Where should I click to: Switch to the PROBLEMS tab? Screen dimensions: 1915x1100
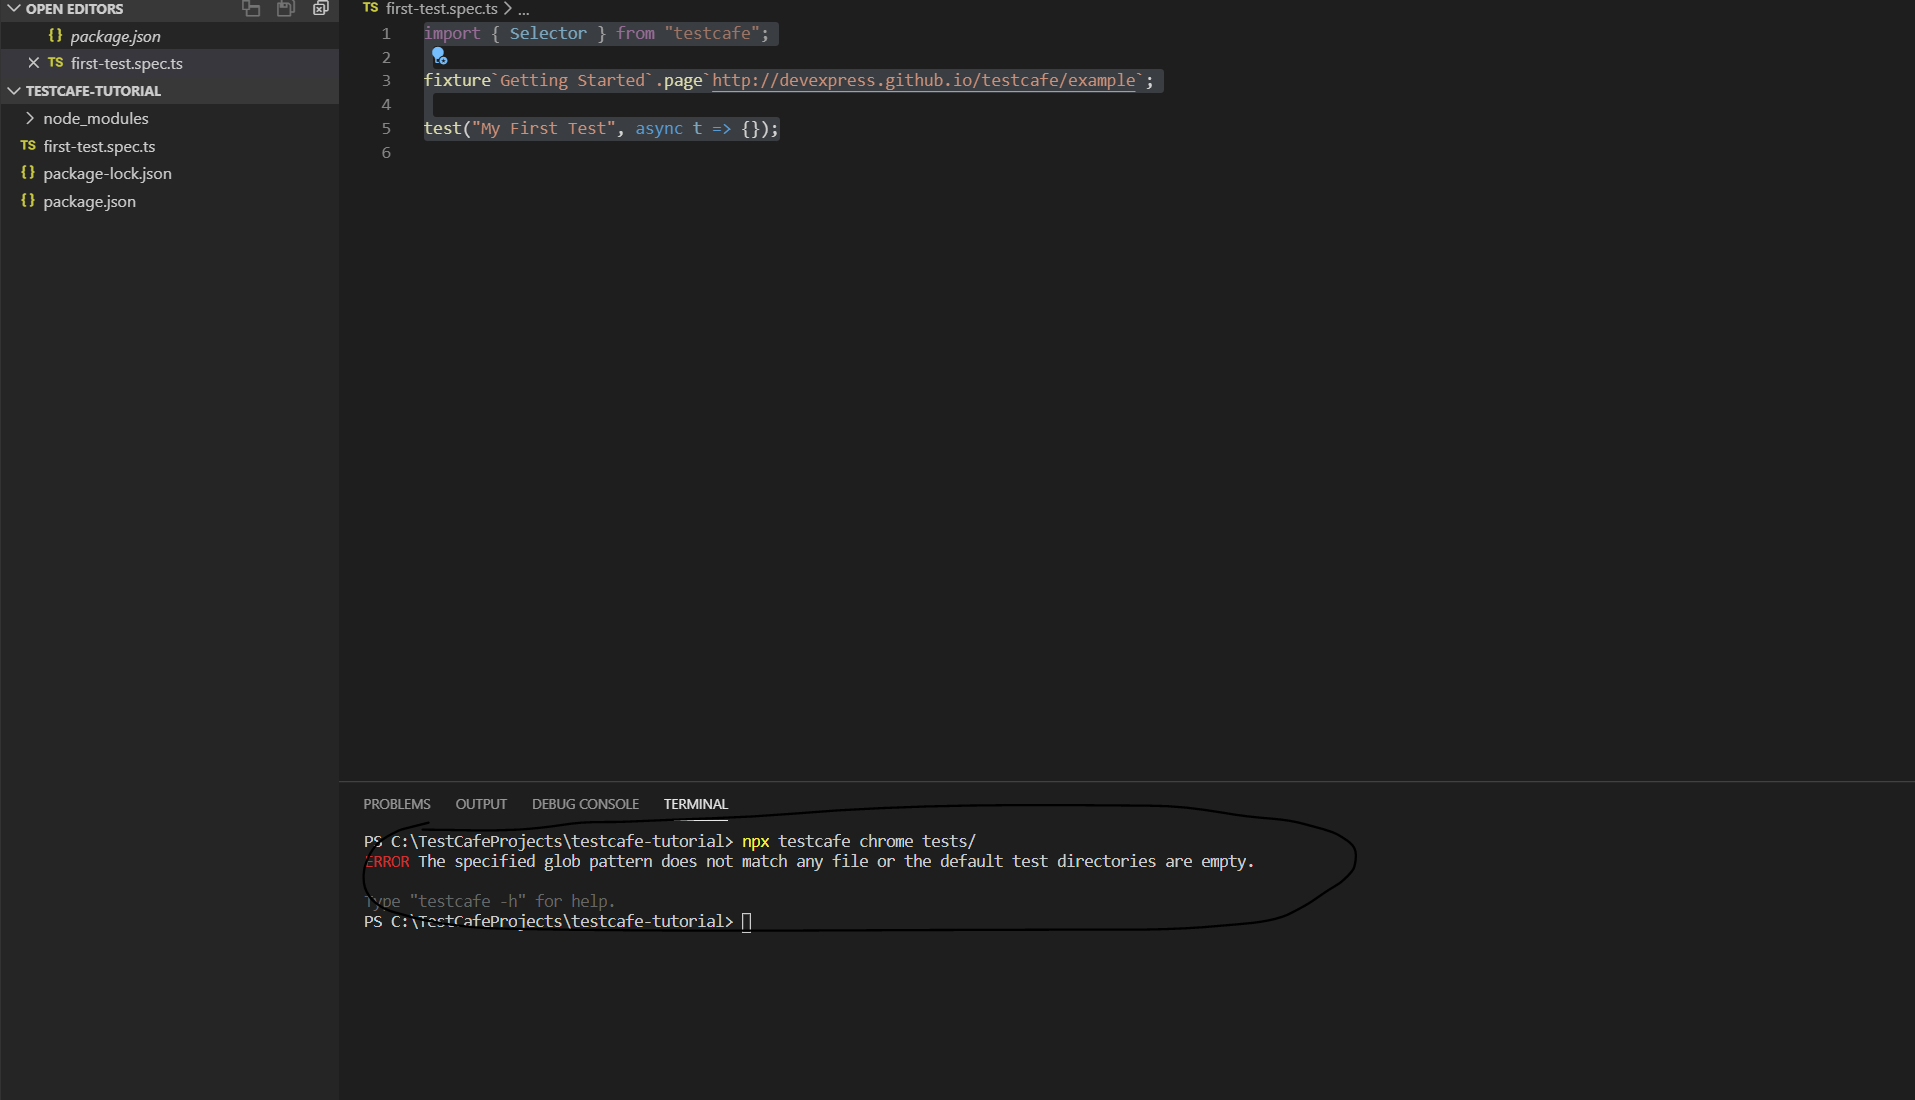click(x=397, y=804)
